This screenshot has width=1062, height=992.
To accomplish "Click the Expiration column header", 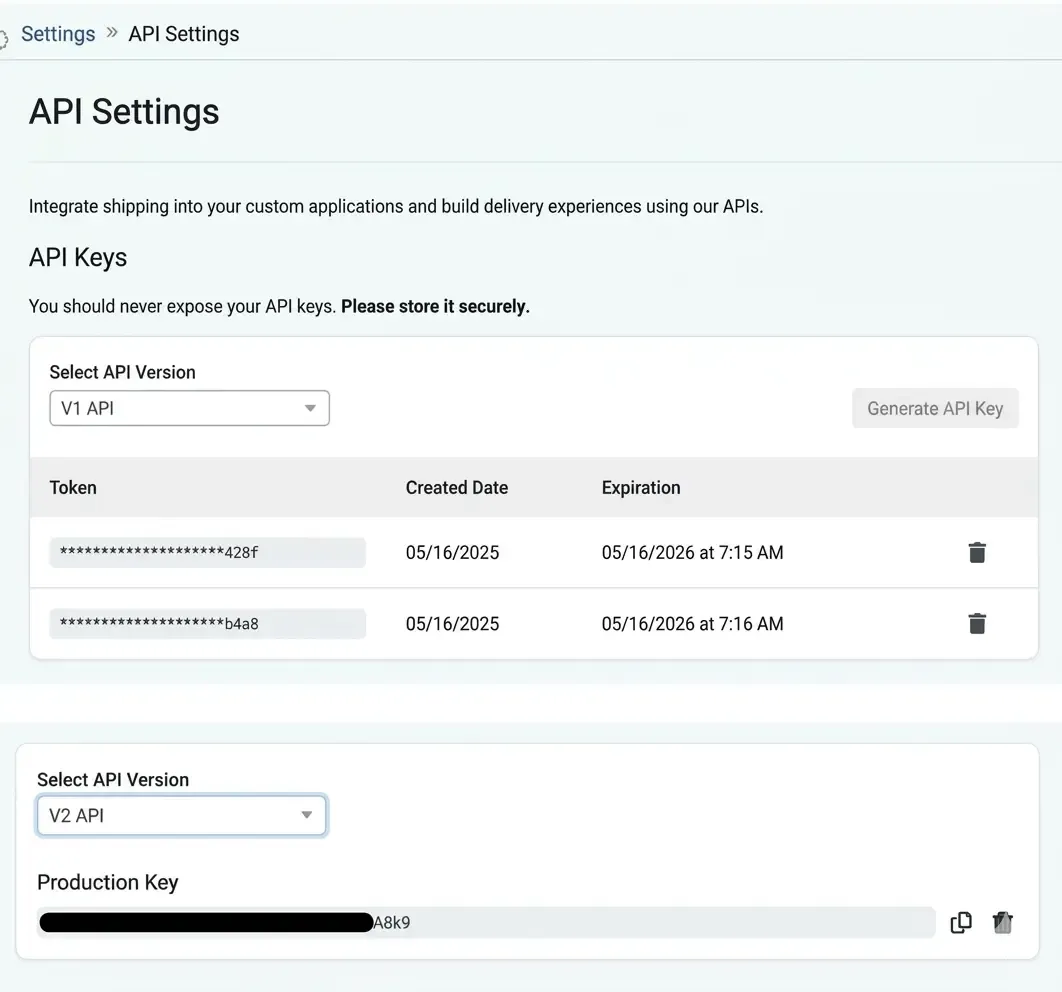I will [641, 488].
